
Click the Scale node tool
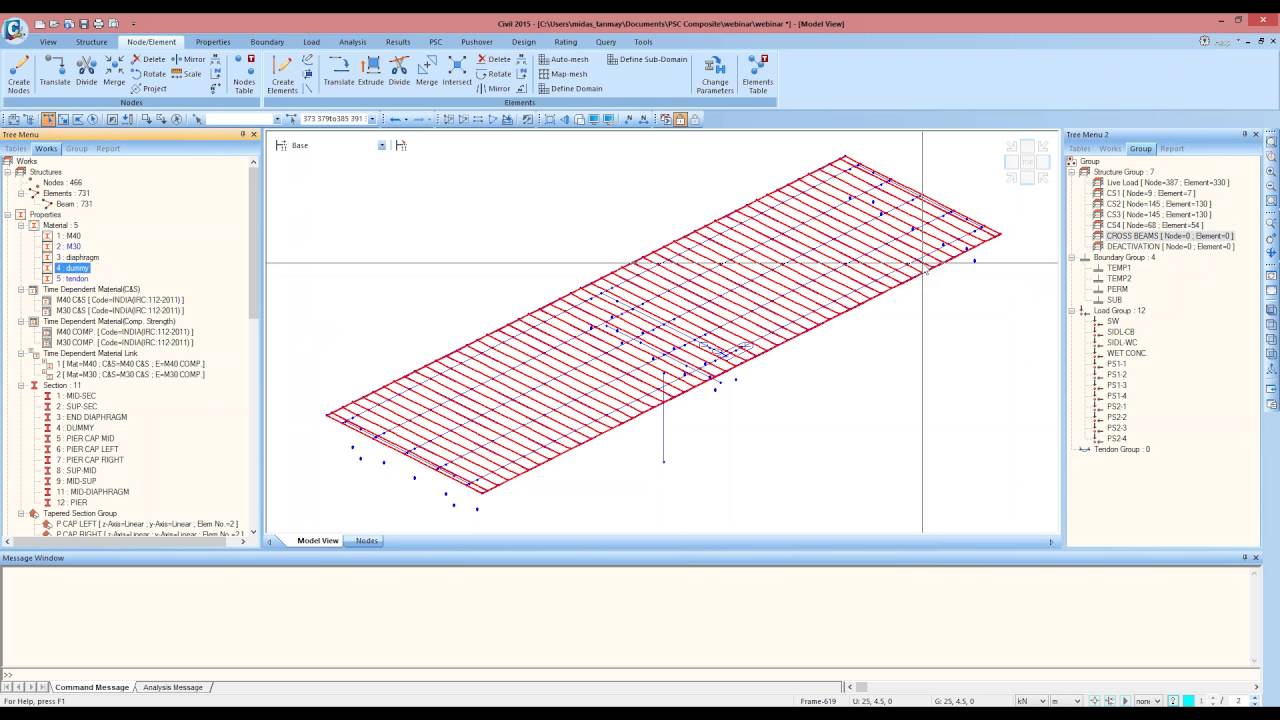point(187,74)
